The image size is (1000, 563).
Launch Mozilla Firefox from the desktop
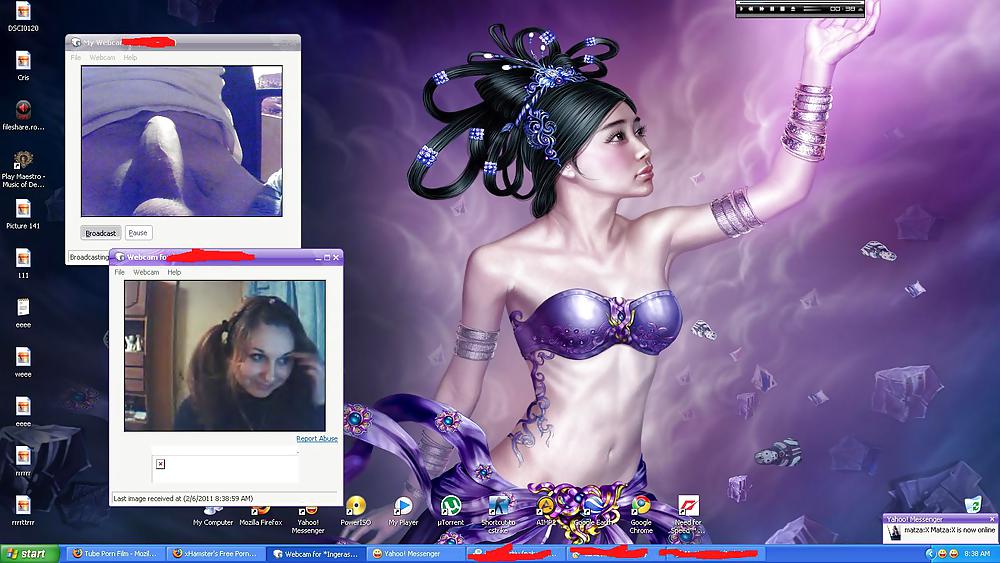point(261,516)
